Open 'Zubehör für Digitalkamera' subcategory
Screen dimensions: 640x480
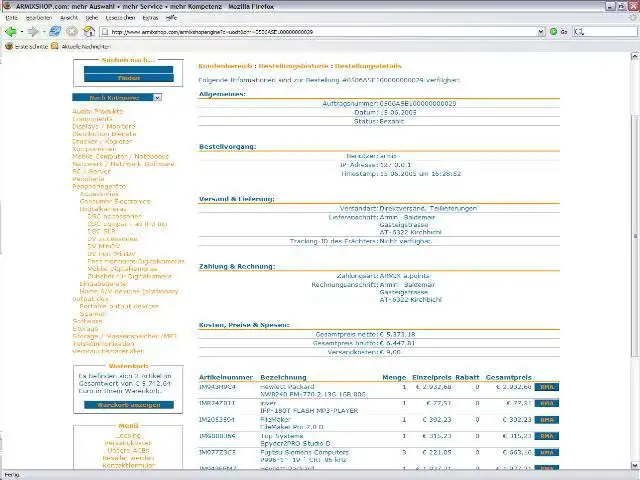(129, 276)
